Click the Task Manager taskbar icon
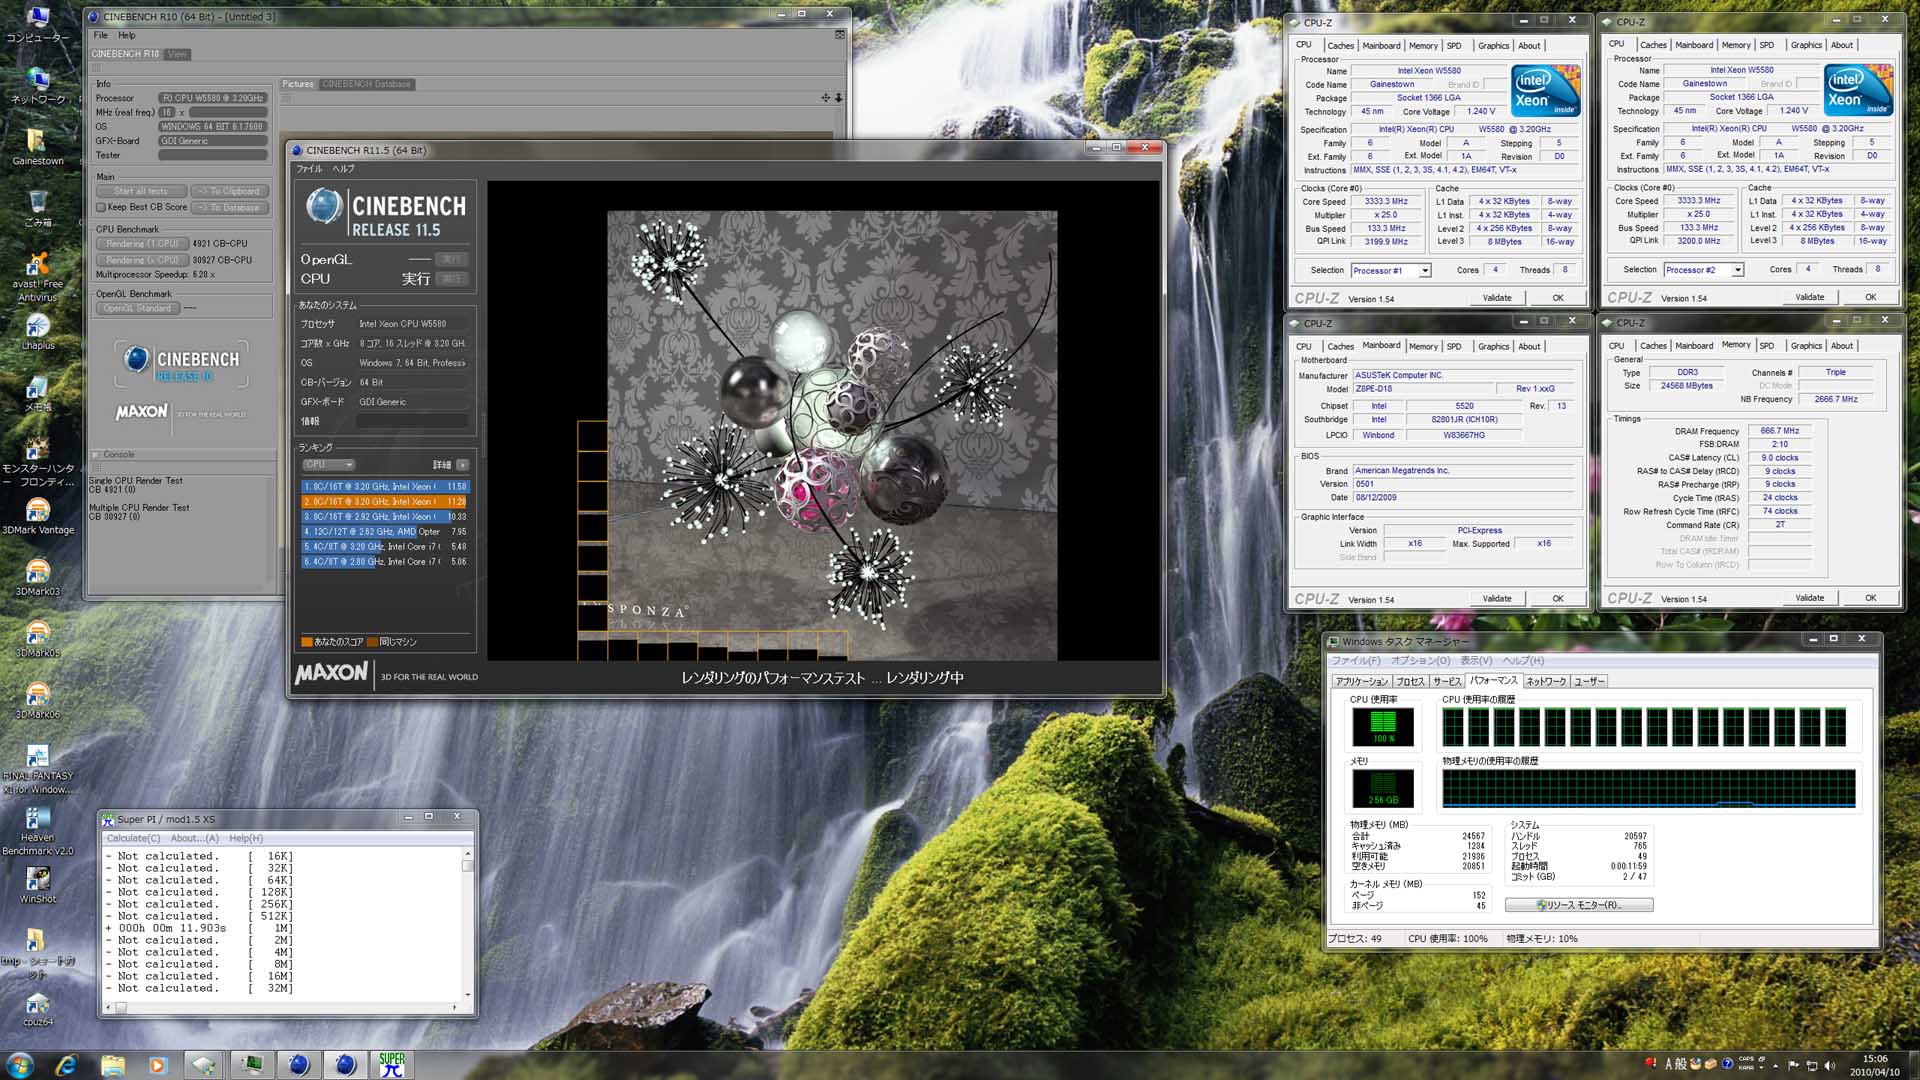Viewport: 1920px width, 1080px height. tap(251, 1064)
